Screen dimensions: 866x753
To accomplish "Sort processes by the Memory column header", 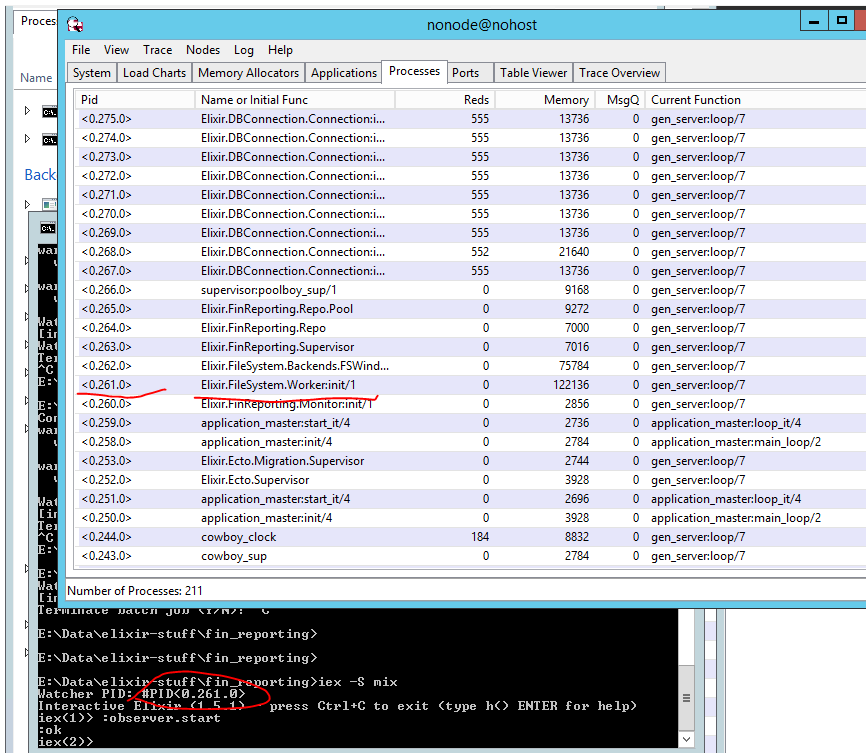I will click(x=565, y=99).
